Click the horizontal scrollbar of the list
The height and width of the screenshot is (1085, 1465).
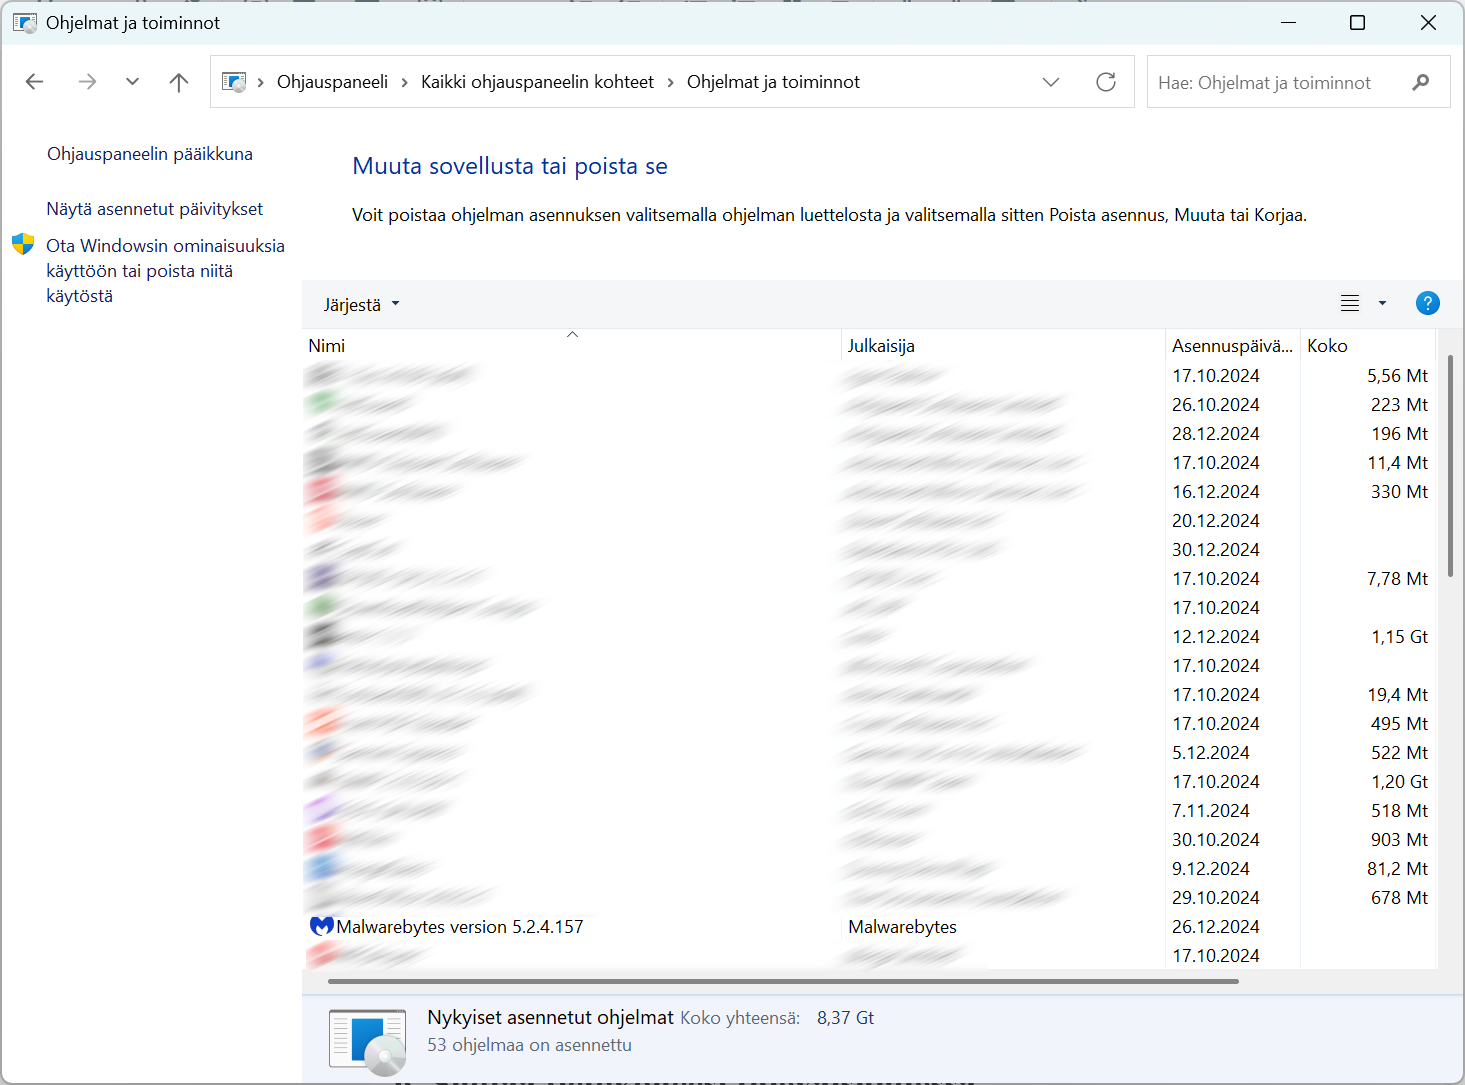(x=782, y=981)
